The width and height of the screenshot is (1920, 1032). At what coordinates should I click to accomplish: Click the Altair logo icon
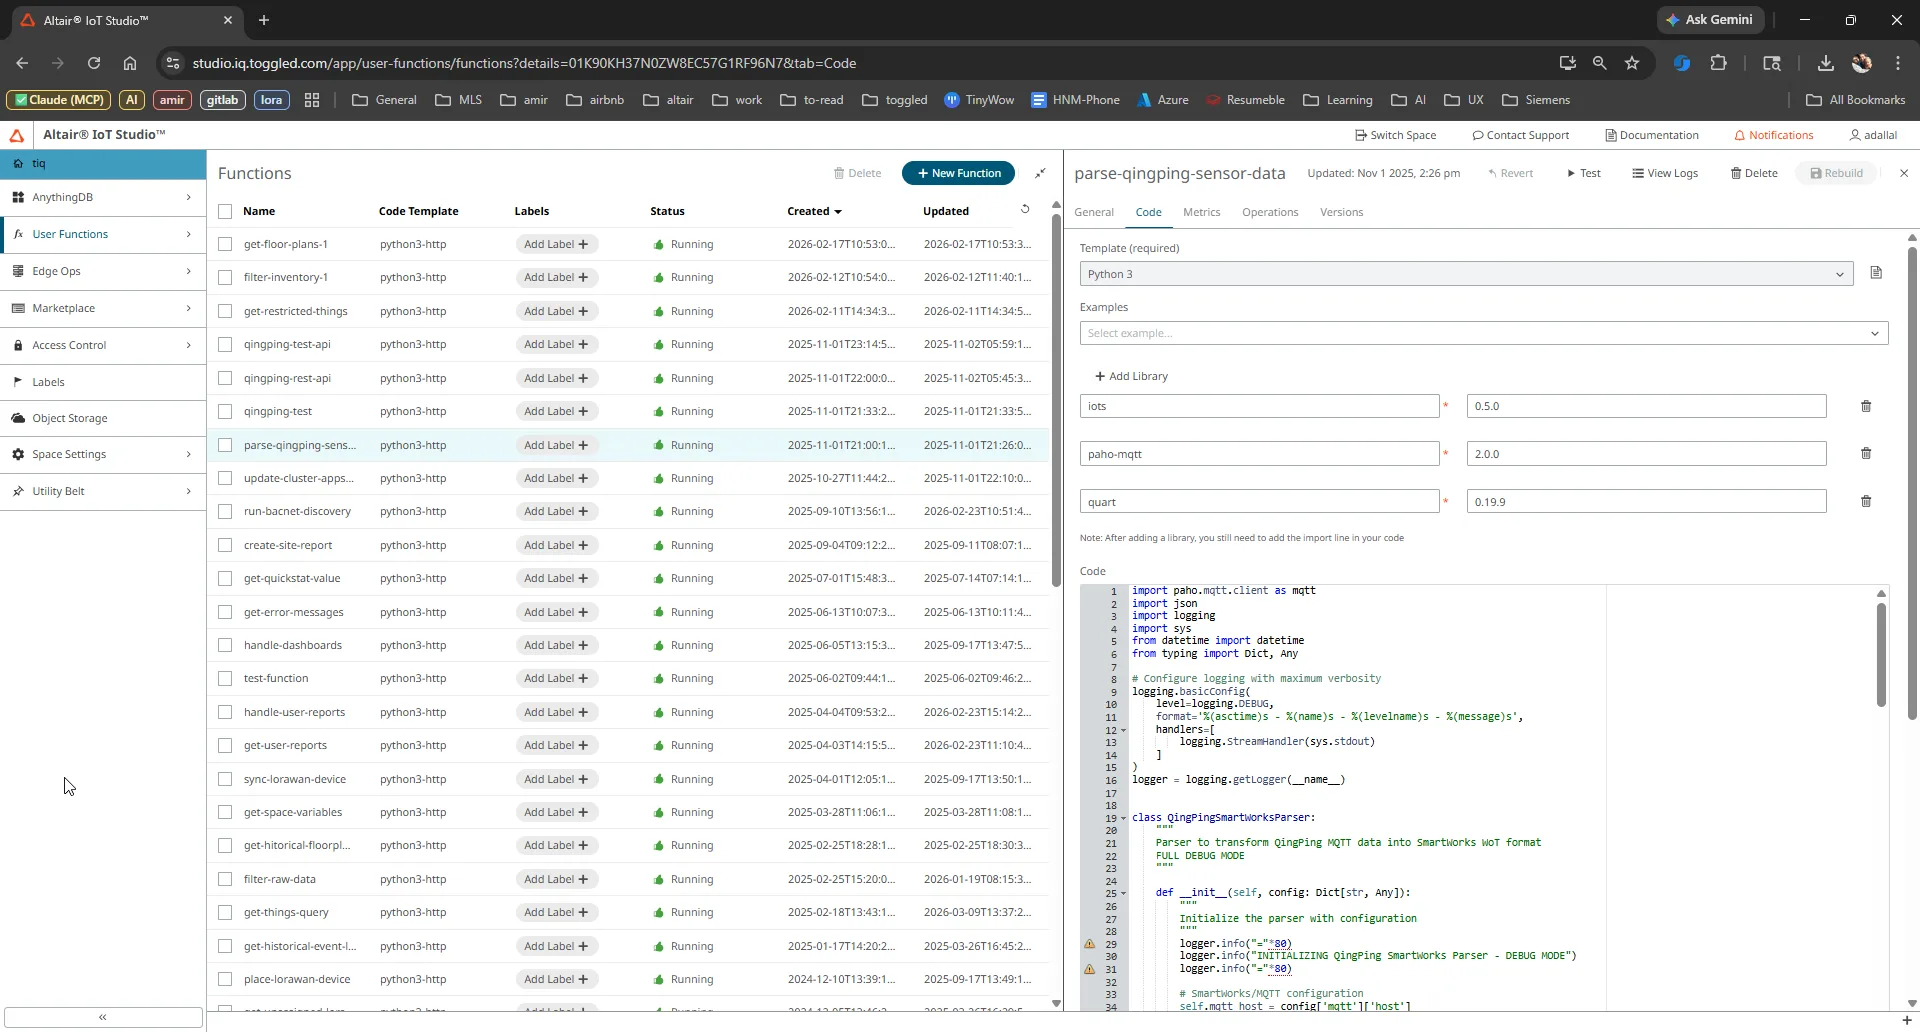coord(17,135)
